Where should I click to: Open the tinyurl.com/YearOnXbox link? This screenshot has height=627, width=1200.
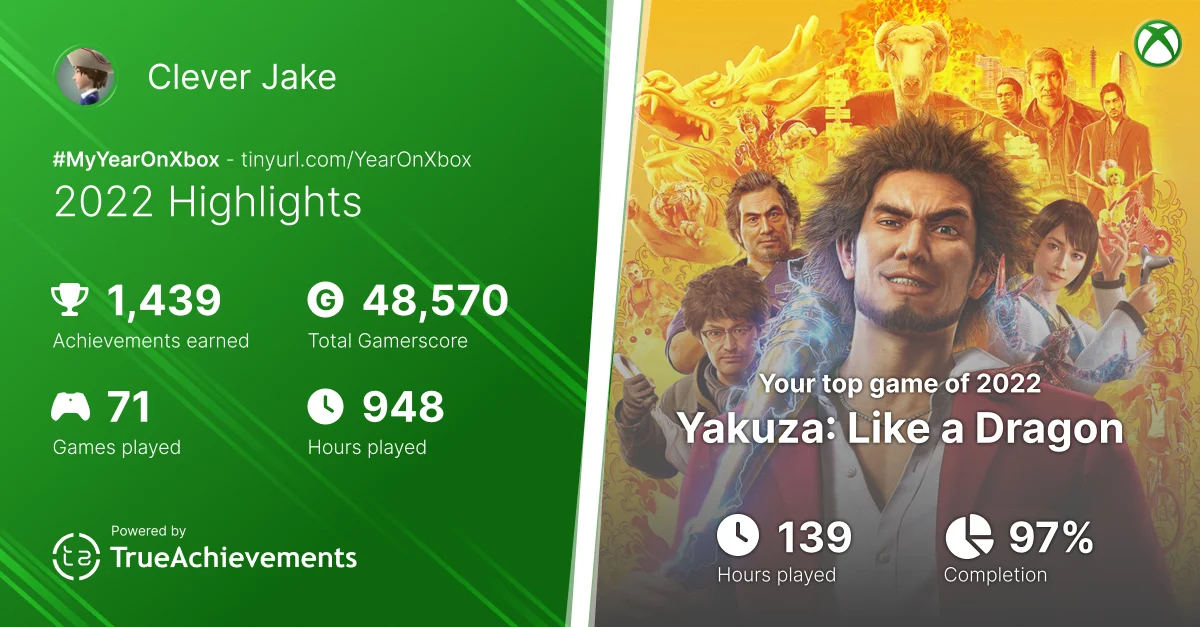click(356, 159)
